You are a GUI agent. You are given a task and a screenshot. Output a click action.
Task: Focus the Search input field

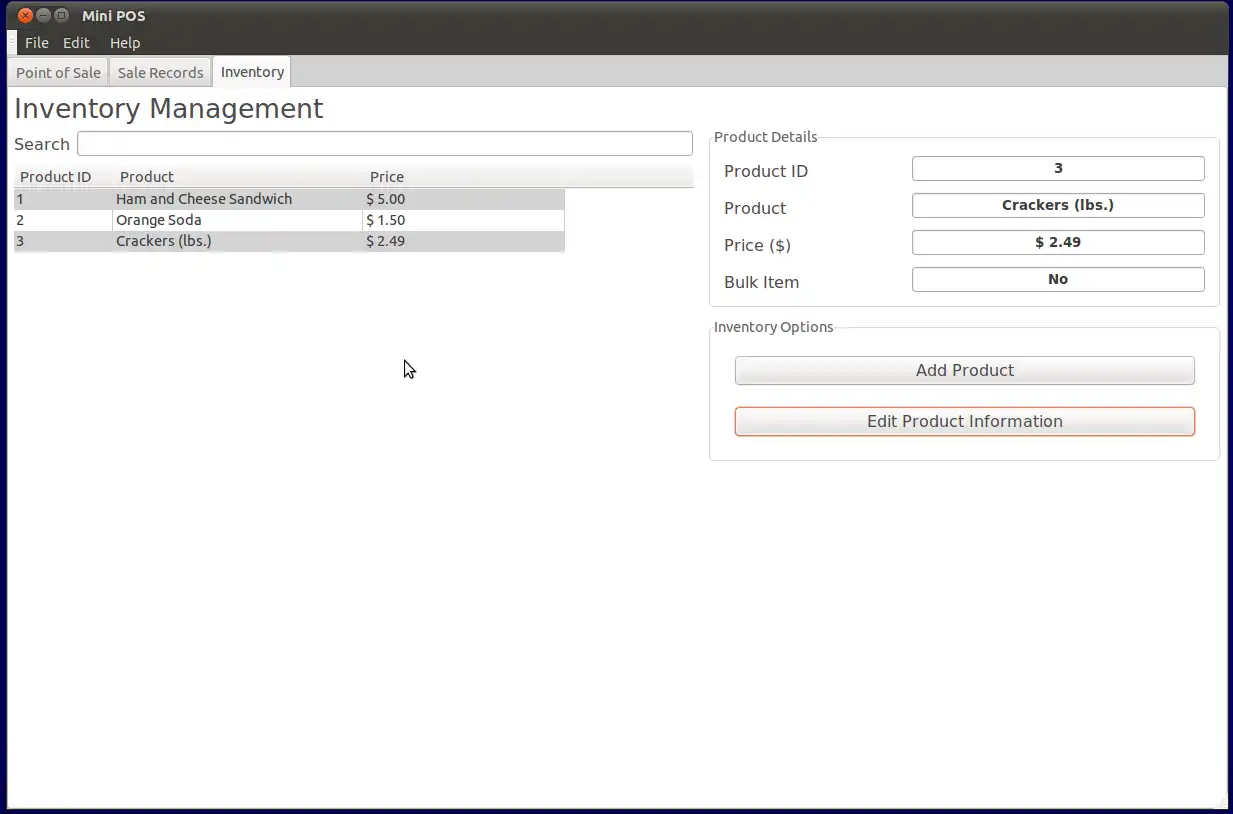[x=385, y=144]
